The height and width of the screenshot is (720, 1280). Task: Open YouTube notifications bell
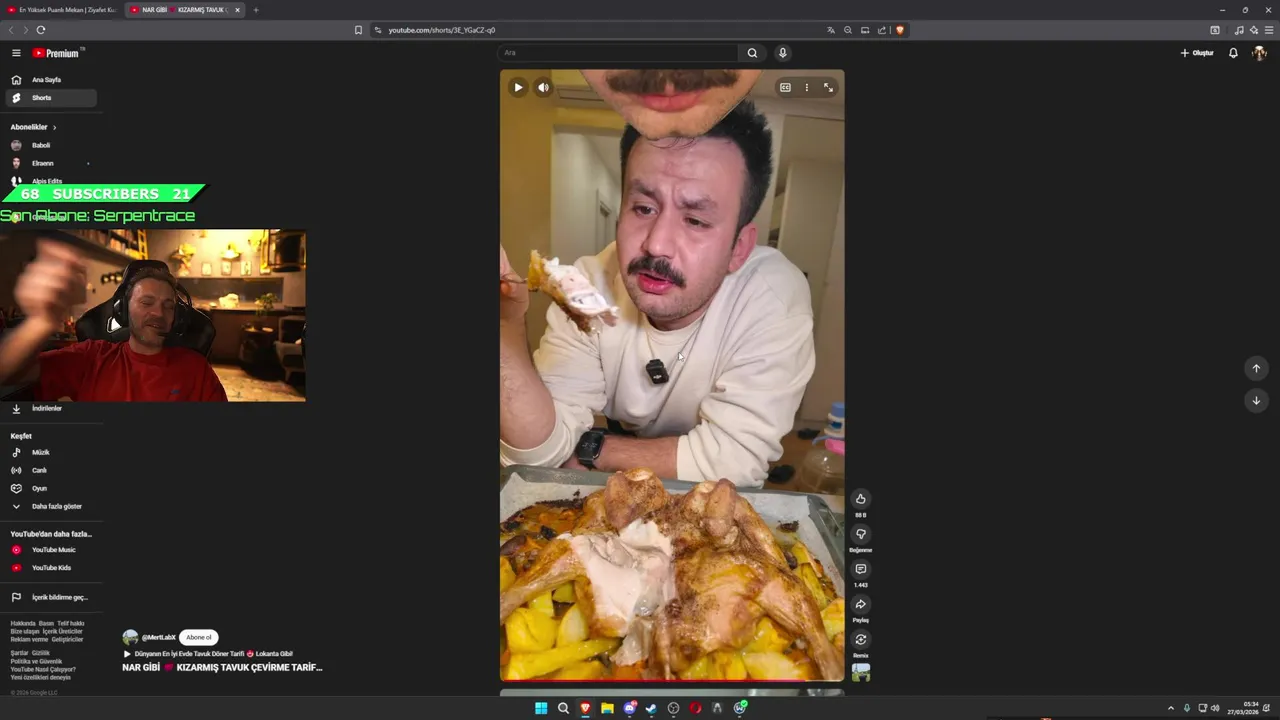1233,53
